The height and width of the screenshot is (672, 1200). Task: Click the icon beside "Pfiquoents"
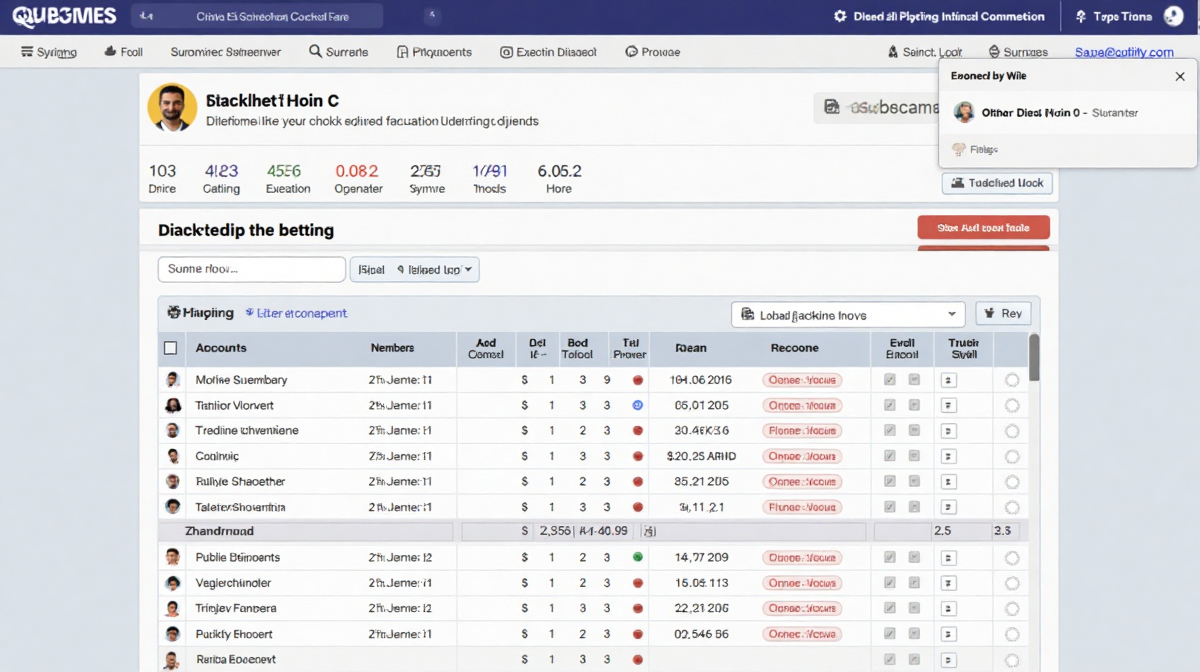point(403,52)
